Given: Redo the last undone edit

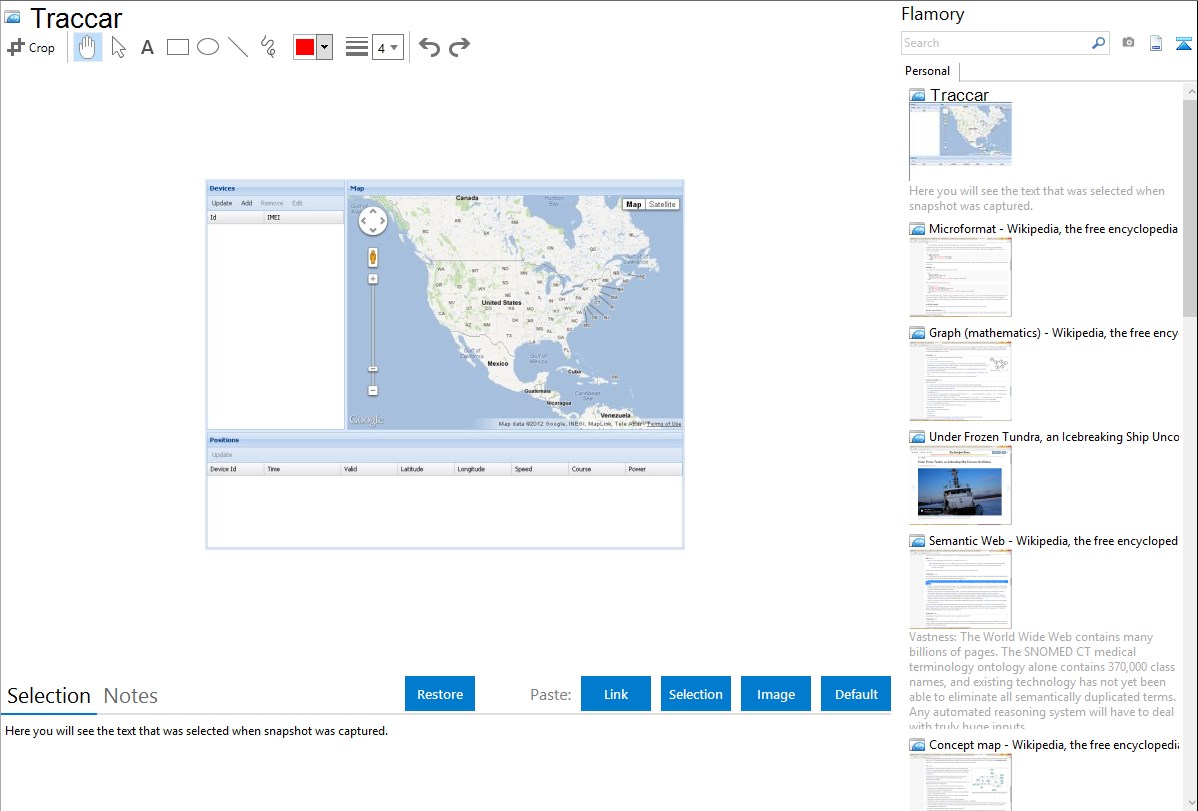Looking at the screenshot, I should (459, 47).
